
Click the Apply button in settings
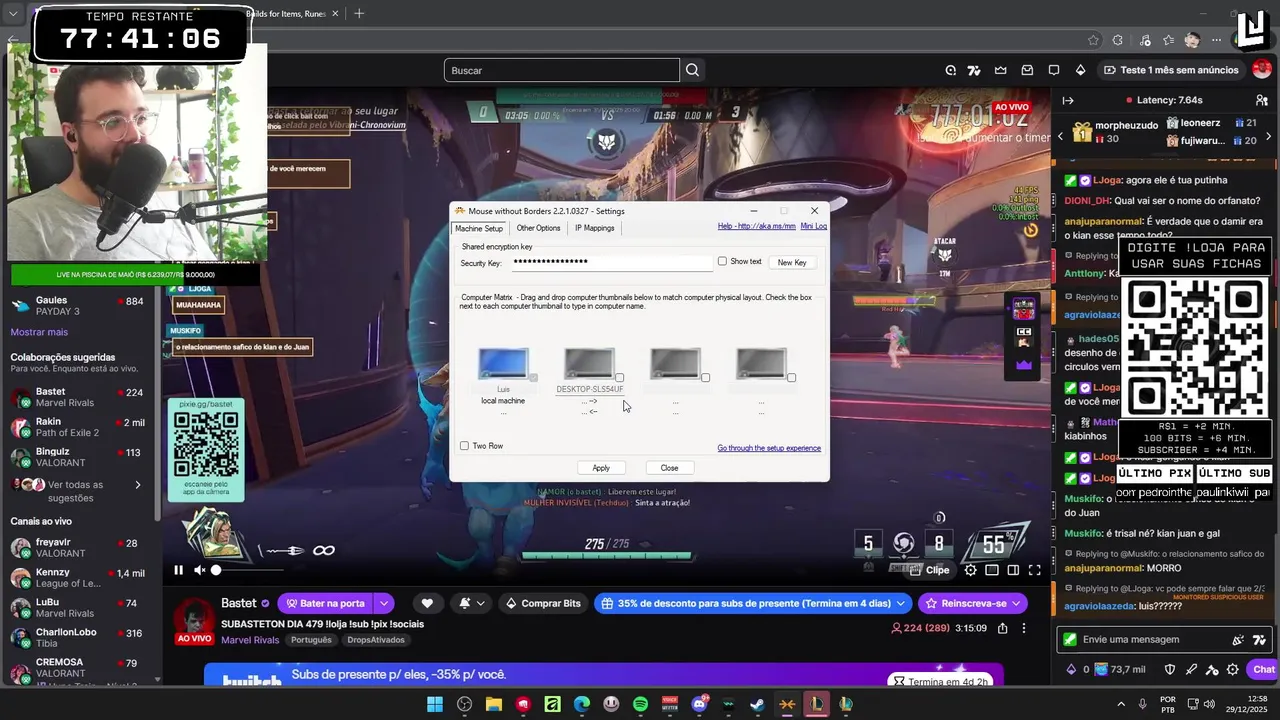point(601,468)
